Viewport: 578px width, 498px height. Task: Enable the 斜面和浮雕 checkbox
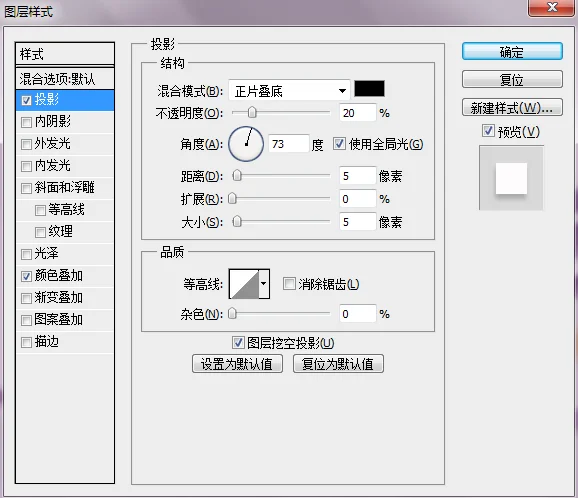pyautogui.click(x=26, y=188)
